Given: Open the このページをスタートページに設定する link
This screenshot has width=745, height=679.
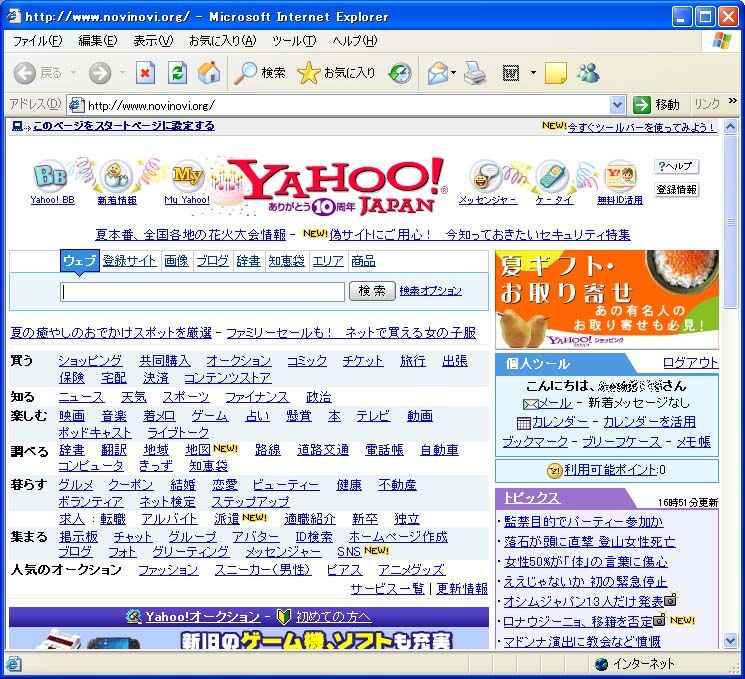Looking at the screenshot, I should pos(124,126).
